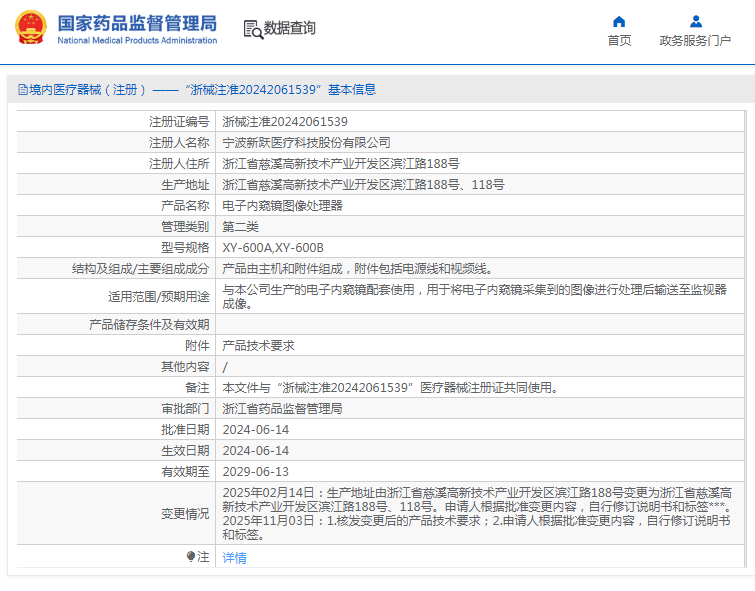This screenshot has width=755, height=591.
Task: Click the 型号规格 label
Action: coord(185,248)
